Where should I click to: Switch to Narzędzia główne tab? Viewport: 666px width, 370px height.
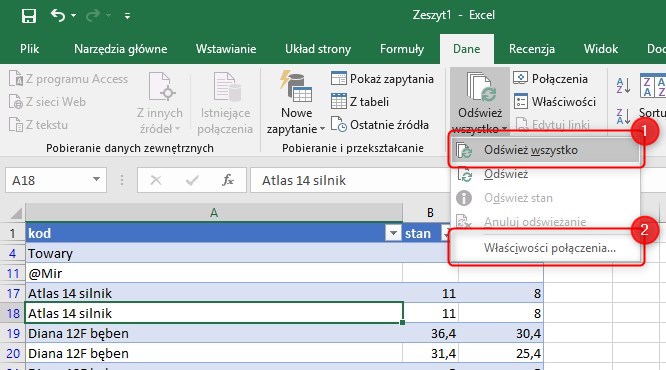(x=121, y=49)
